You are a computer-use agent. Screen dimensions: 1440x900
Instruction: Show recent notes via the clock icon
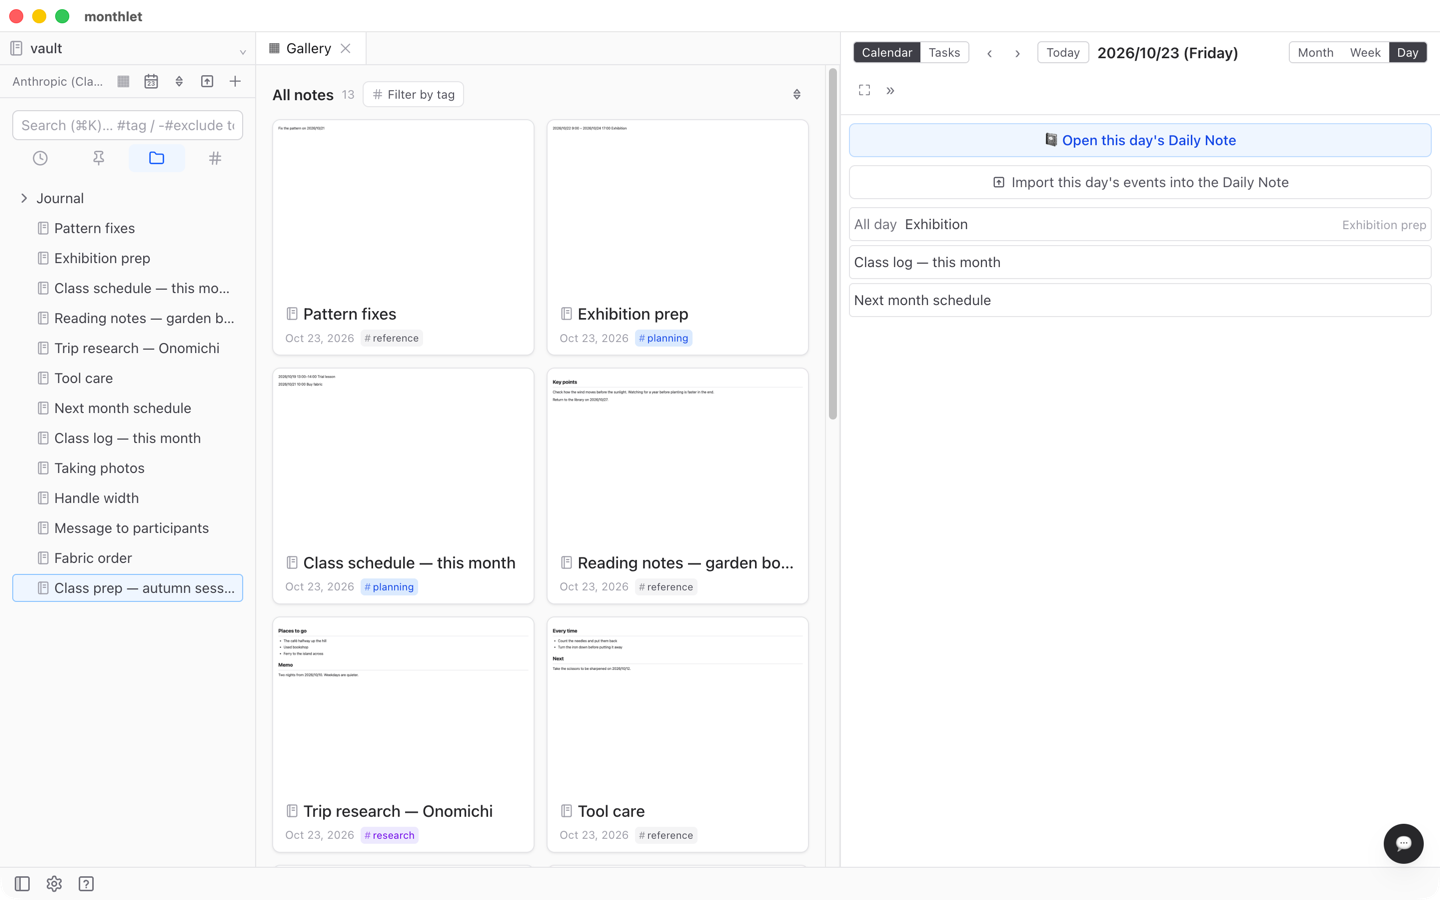[40, 158]
